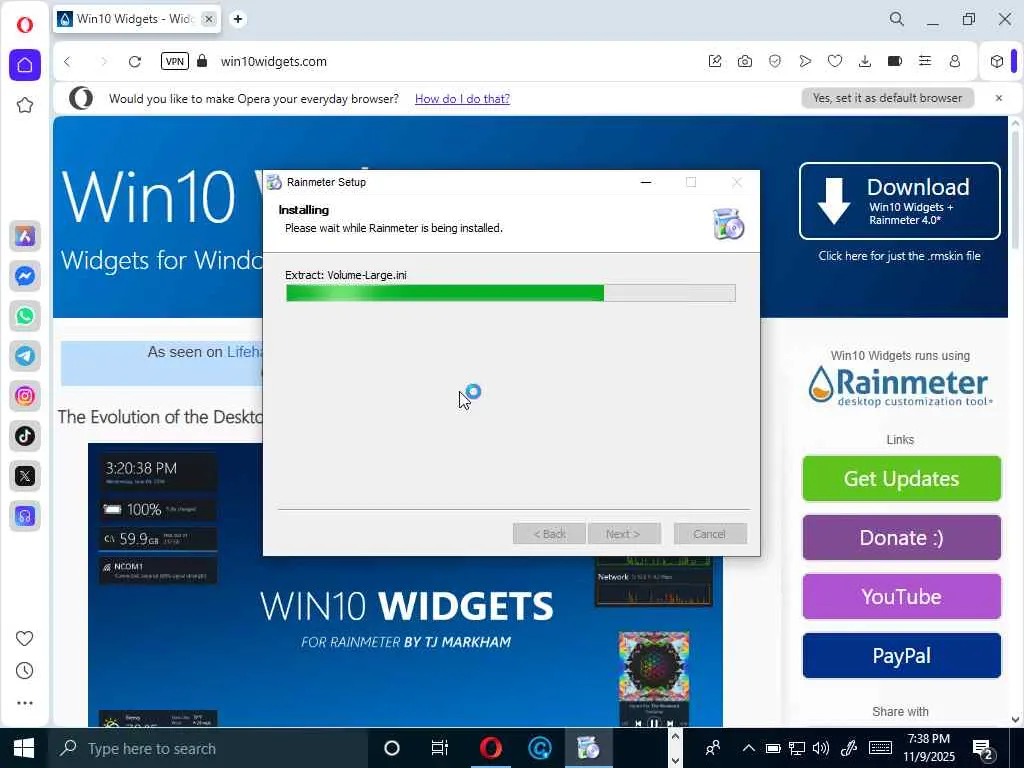Go back to previous page

(x=67, y=61)
